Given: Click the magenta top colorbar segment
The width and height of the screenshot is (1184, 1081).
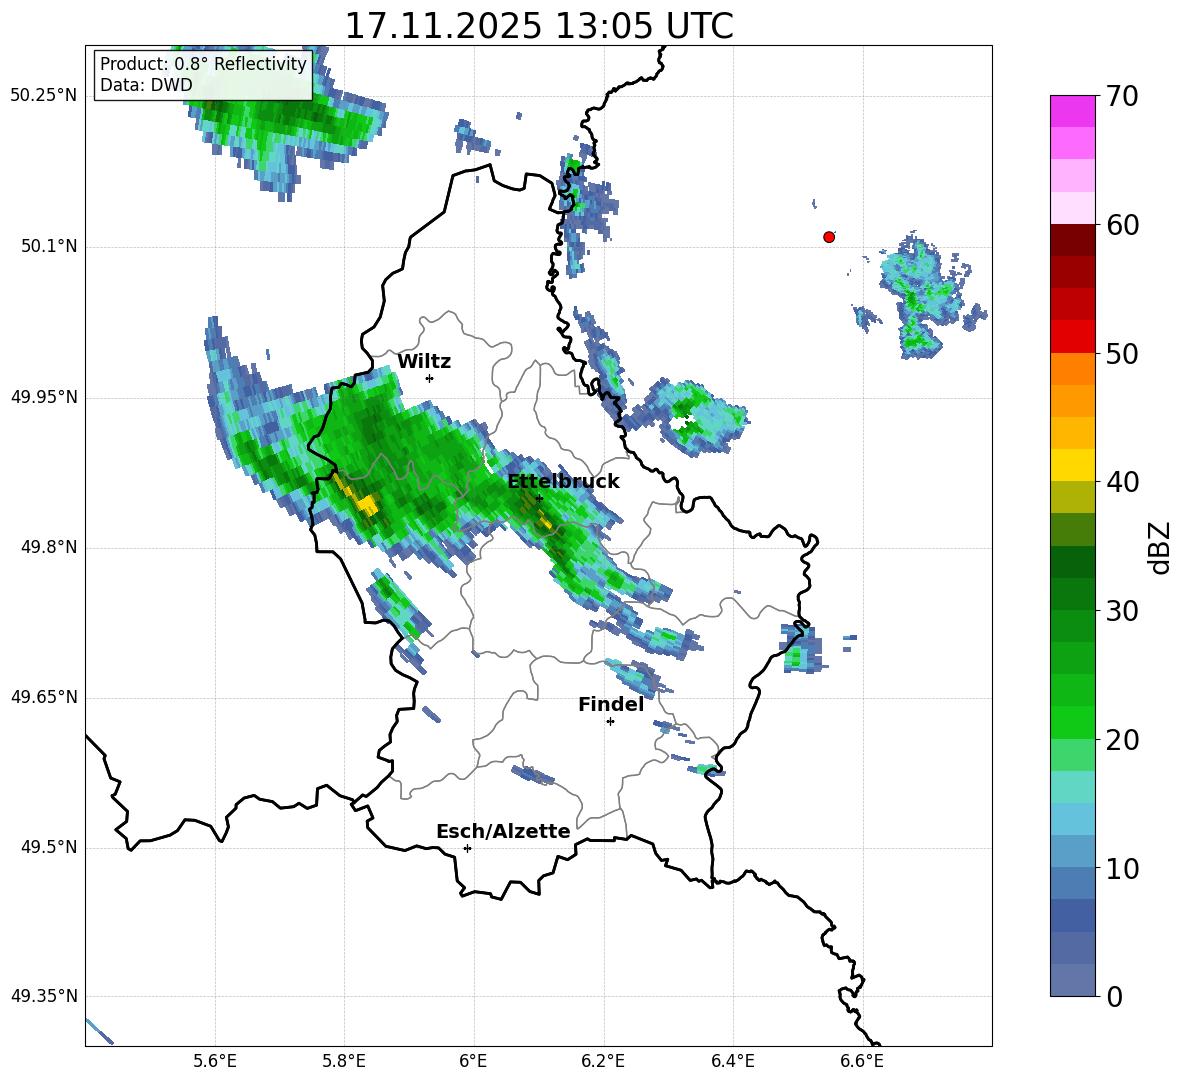Looking at the screenshot, I should (x=1072, y=111).
